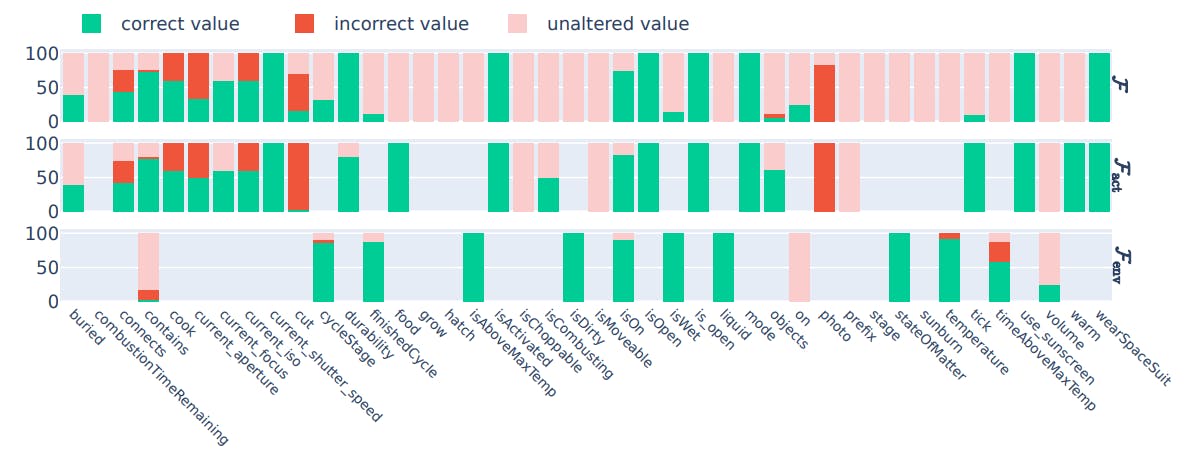1192x463 pixels.
Task: Click the stateOfMatter bar in bottom row
Action: [899, 268]
